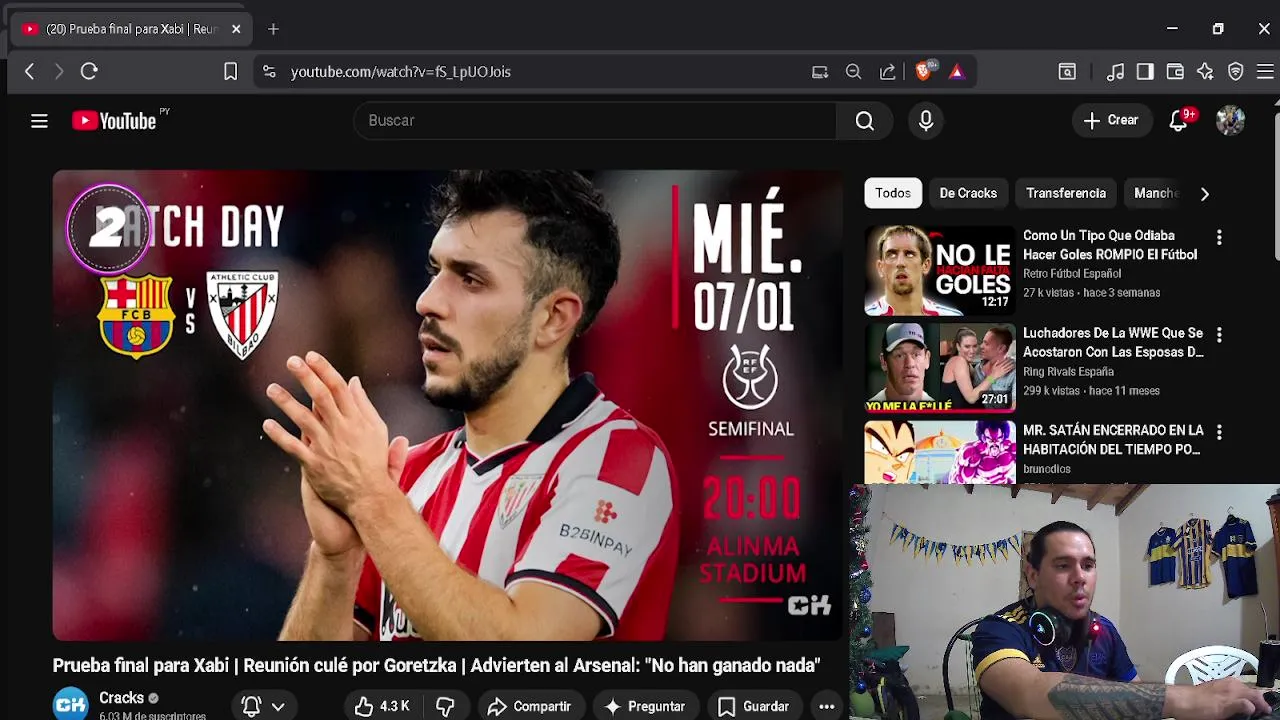Click the brunodios channel name

tap(1047, 469)
